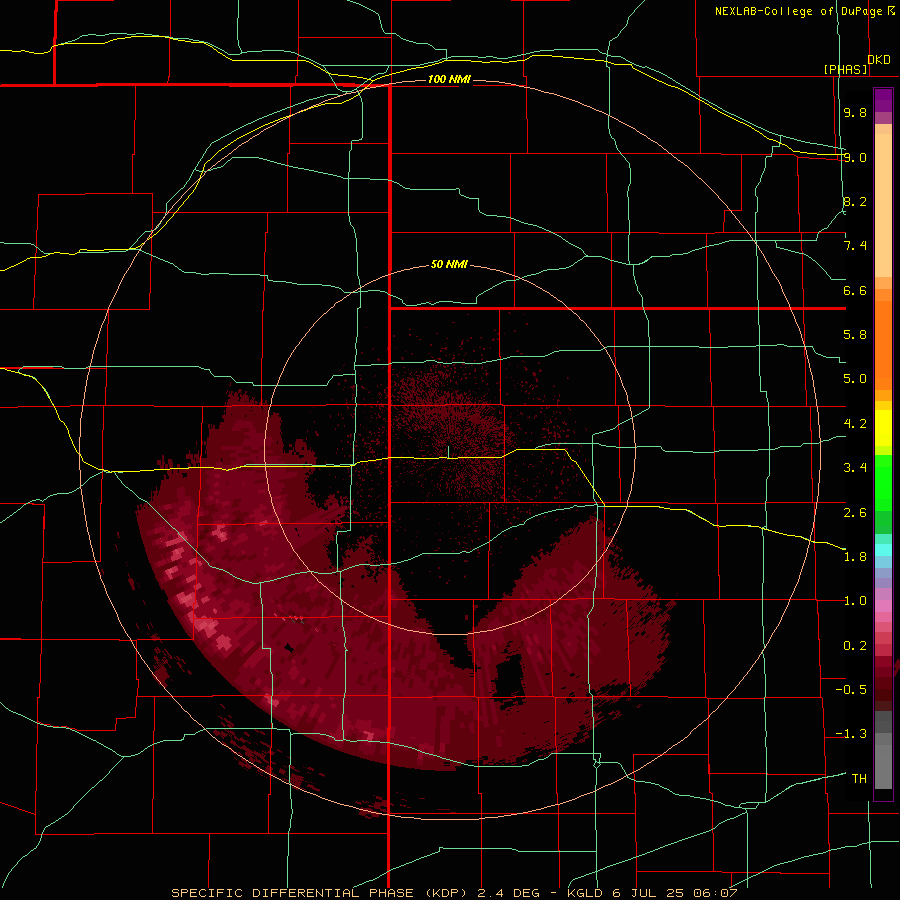The width and height of the screenshot is (900, 900).
Task: Pick the cyan segment of the color bar
Action: tap(883, 550)
